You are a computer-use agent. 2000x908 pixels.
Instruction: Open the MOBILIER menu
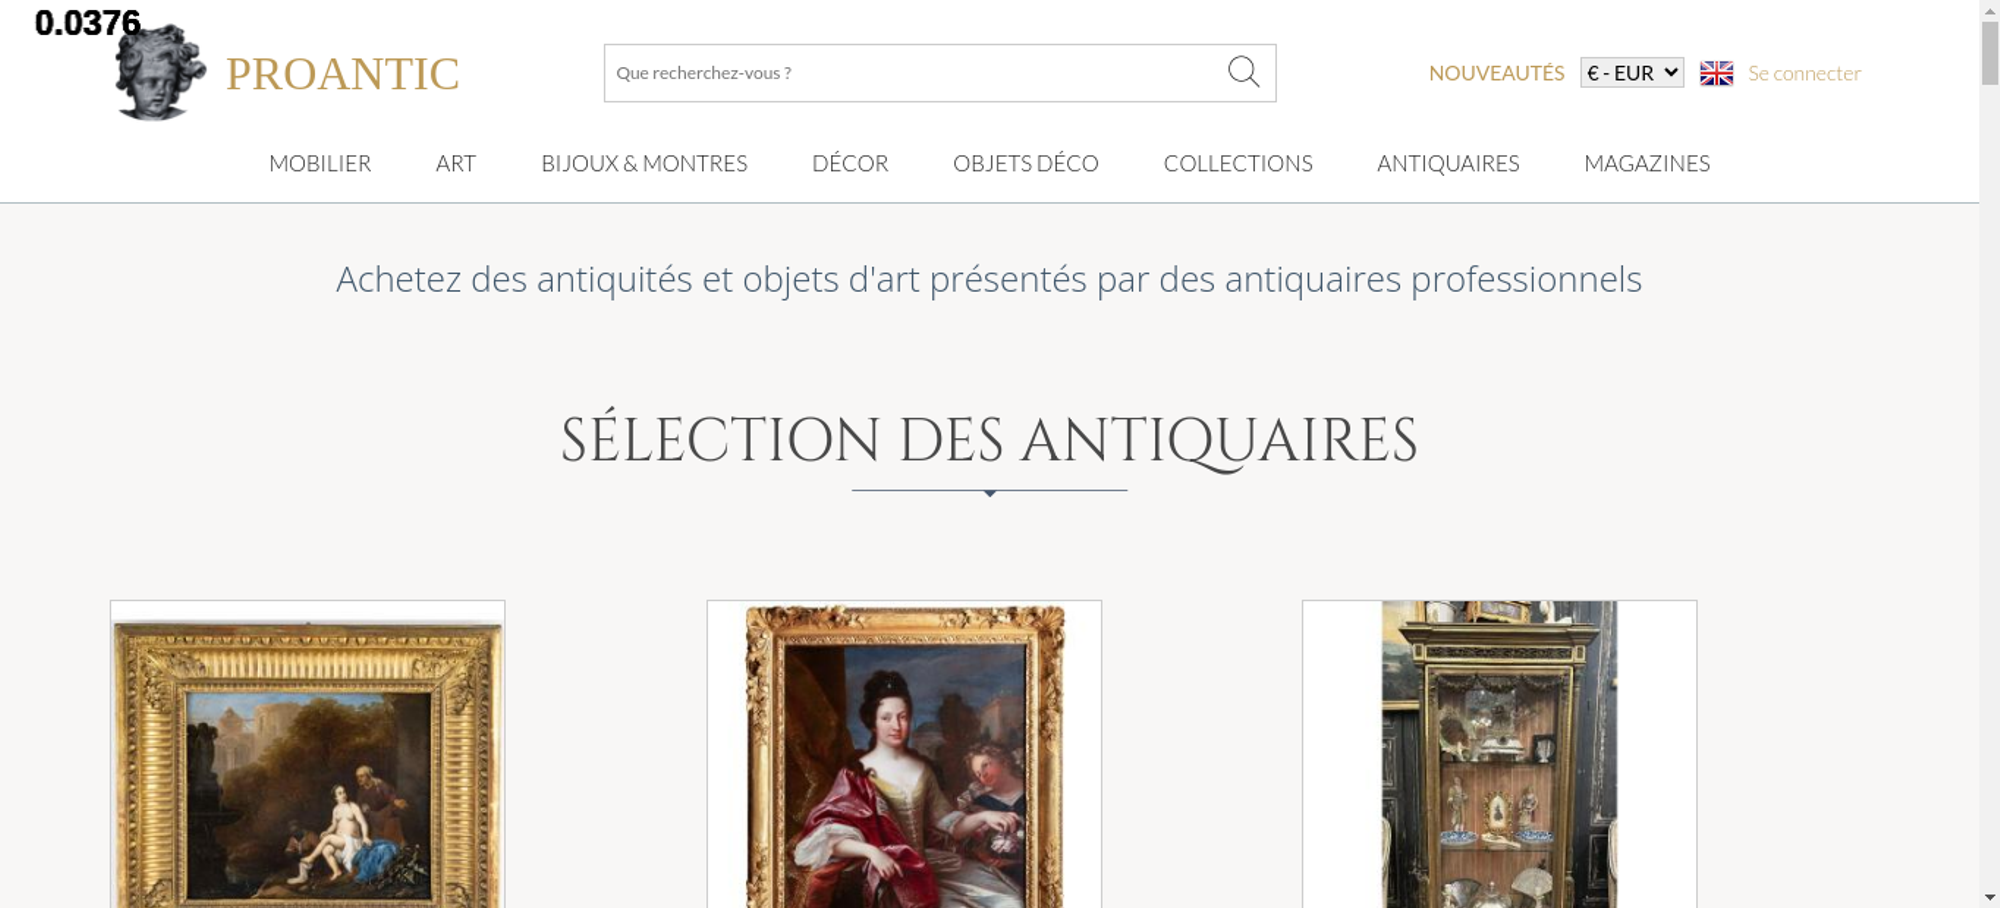click(320, 163)
